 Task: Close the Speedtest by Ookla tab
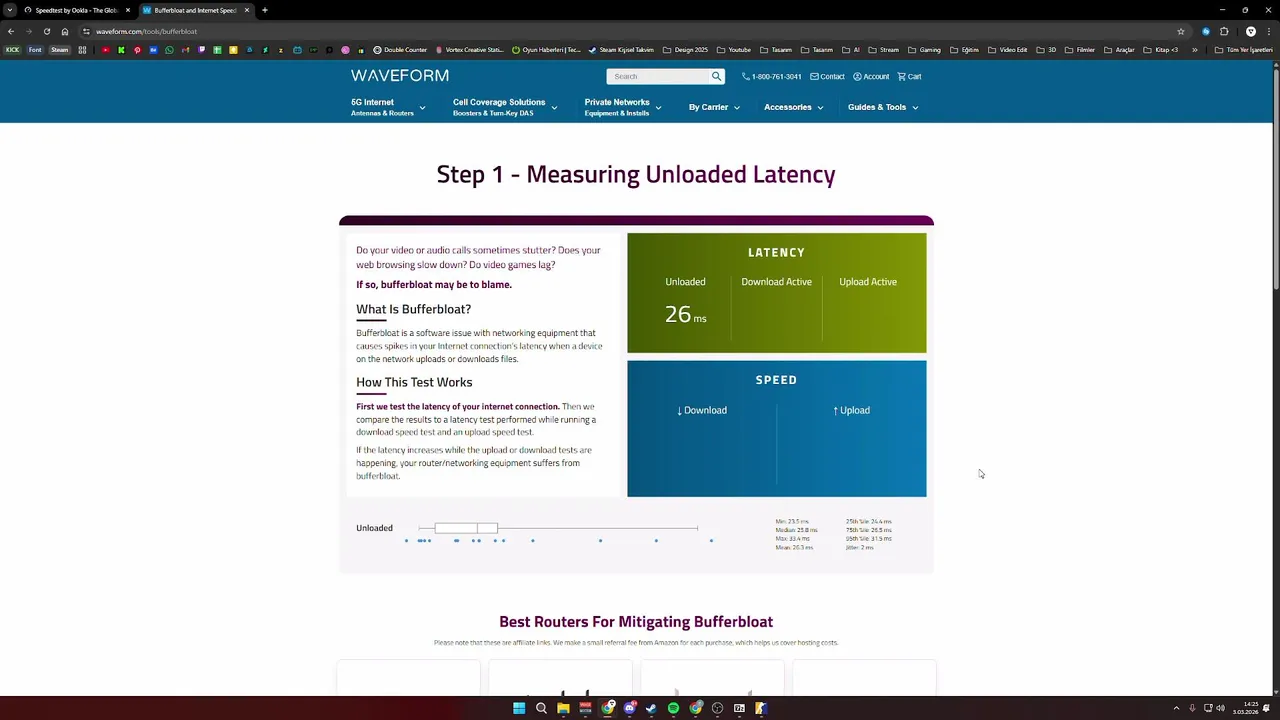tap(127, 10)
